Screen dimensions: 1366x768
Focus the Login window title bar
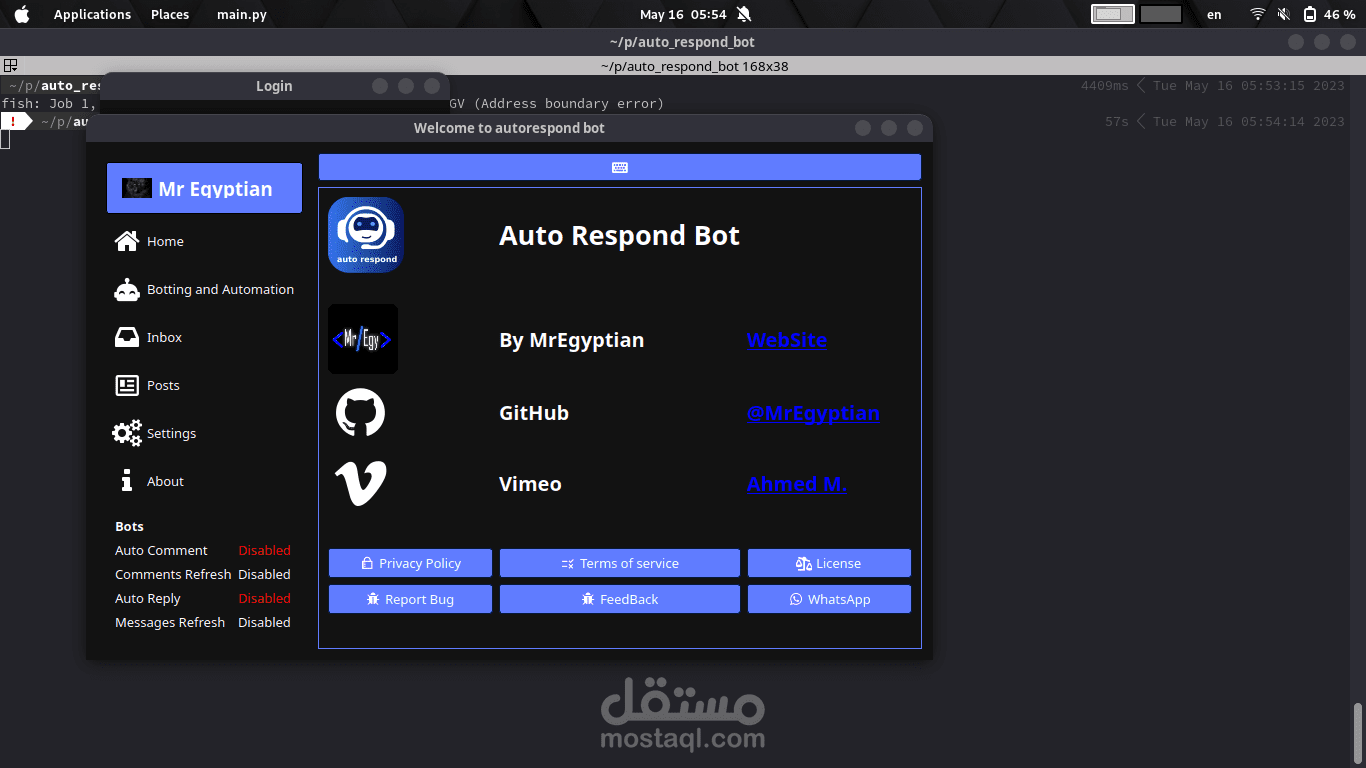275,86
